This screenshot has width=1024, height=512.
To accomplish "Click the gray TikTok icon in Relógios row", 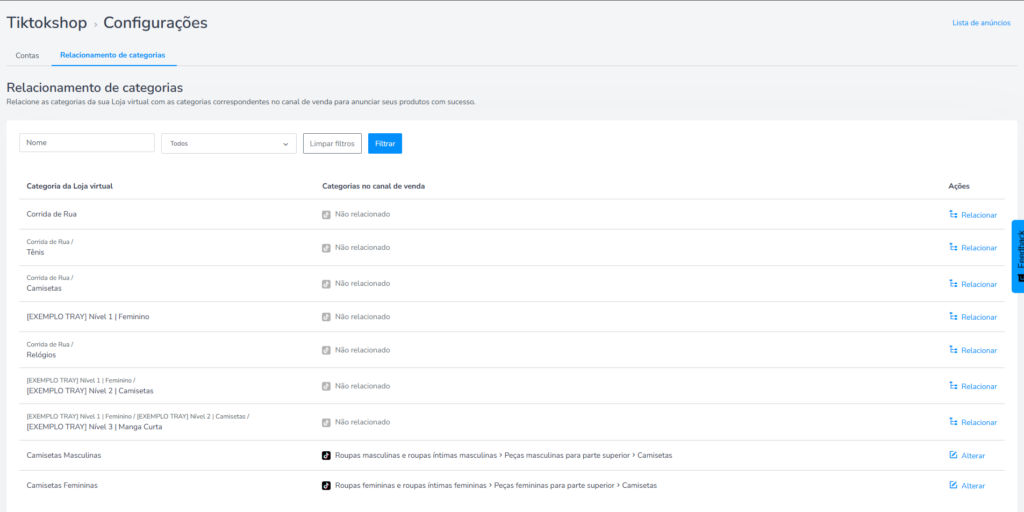I will (x=326, y=350).
